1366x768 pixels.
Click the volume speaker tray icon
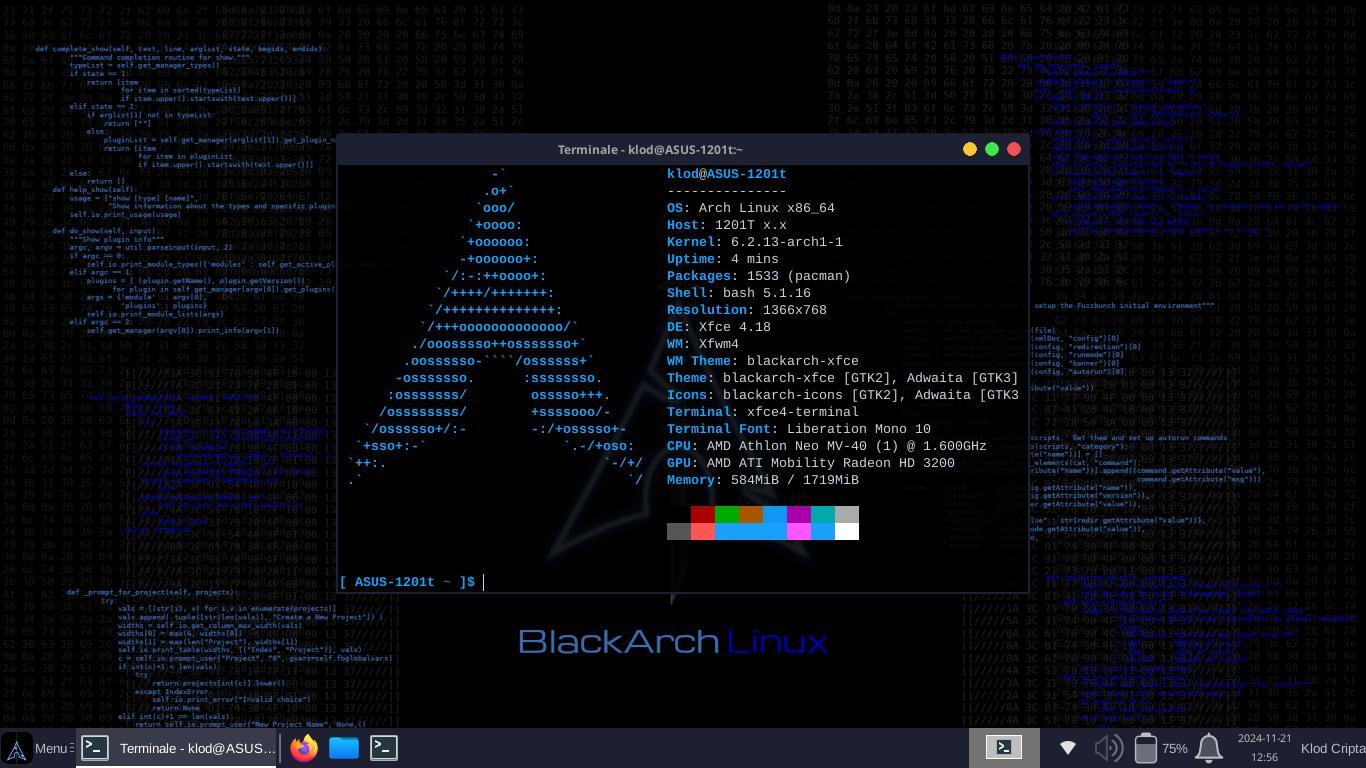tap(1108, 748)
